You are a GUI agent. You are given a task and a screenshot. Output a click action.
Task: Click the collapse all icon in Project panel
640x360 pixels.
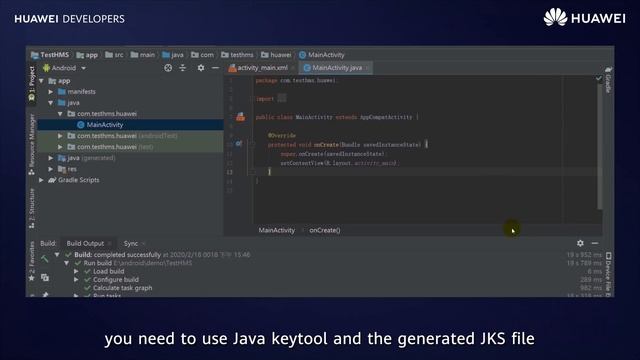click(182, 68)
